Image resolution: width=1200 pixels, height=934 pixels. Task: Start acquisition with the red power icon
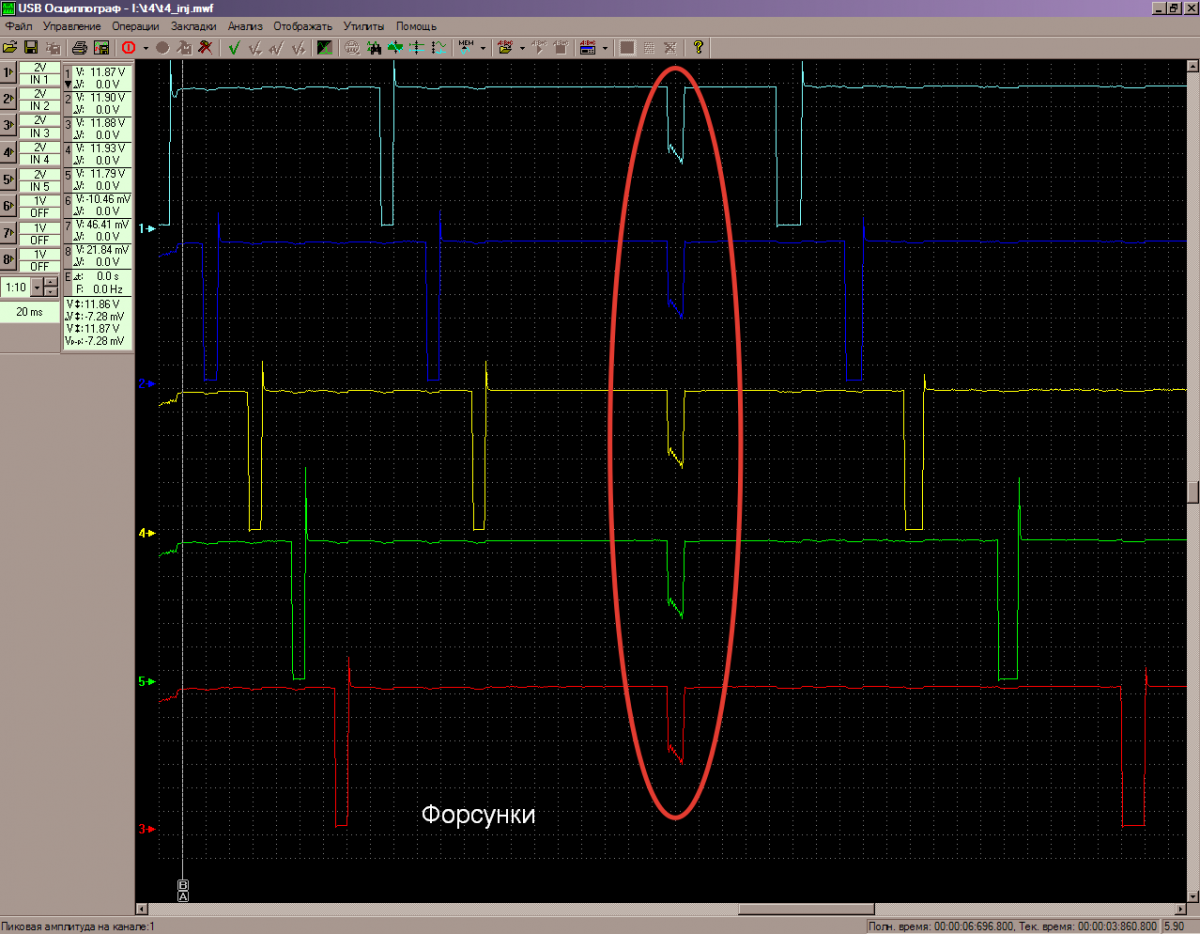click(128, 47)
